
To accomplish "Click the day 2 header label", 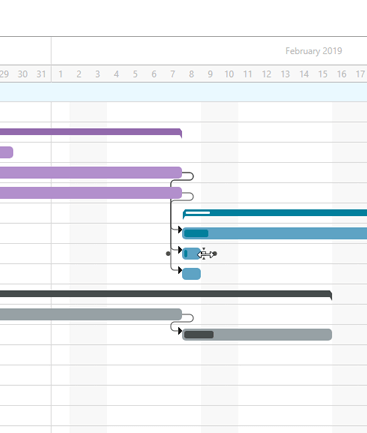I will tap(79, 74).
